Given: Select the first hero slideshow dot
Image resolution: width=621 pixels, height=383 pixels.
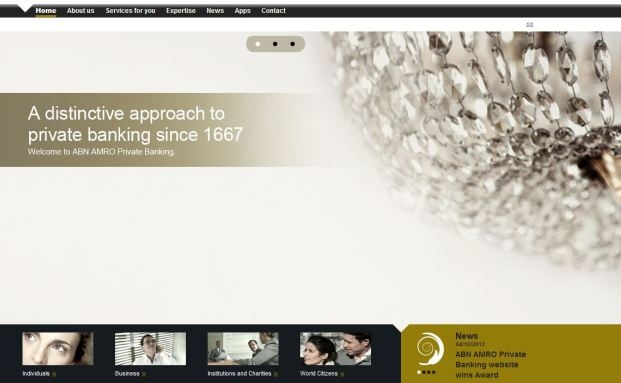Looking at the screenshot, I should (258, 44).
